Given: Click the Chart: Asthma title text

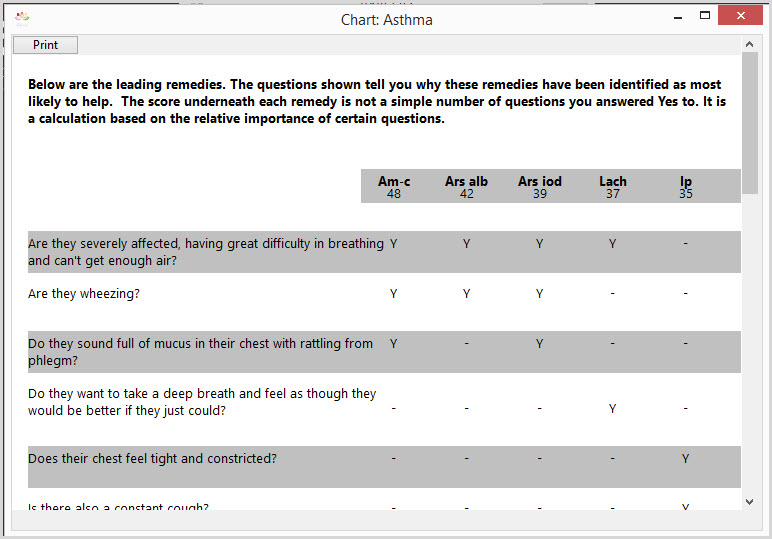Looking at the screenshot, I should (x=386, y=20).
